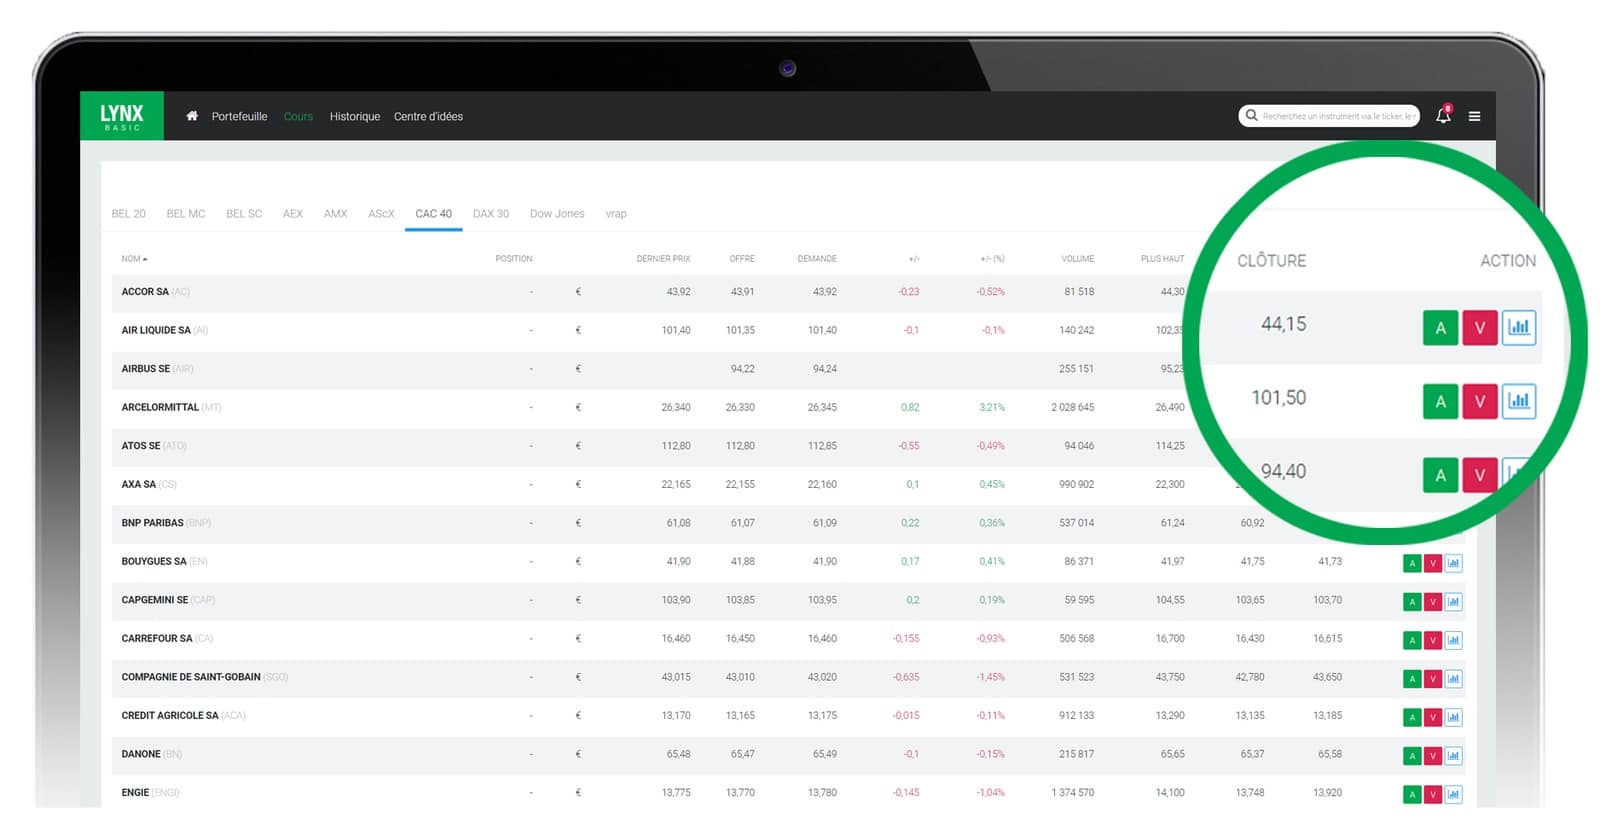This screenshot has width=1600, height=835.
Task: Open chart for Bouygues SA
Action: pyautogui.click(x=1453, y=563)
